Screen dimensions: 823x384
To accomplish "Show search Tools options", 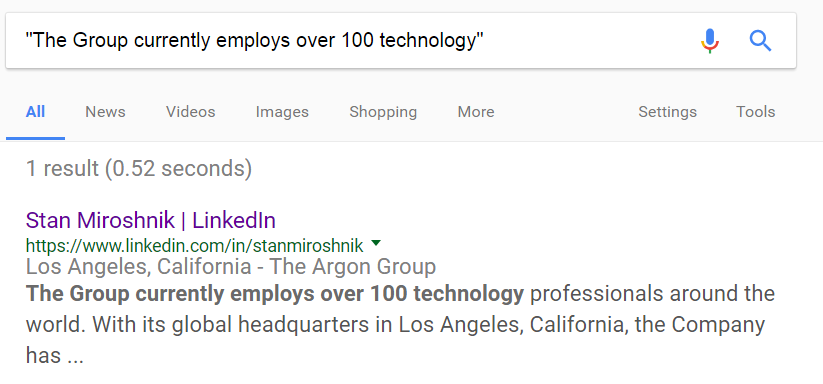I will tap(755, 112).
